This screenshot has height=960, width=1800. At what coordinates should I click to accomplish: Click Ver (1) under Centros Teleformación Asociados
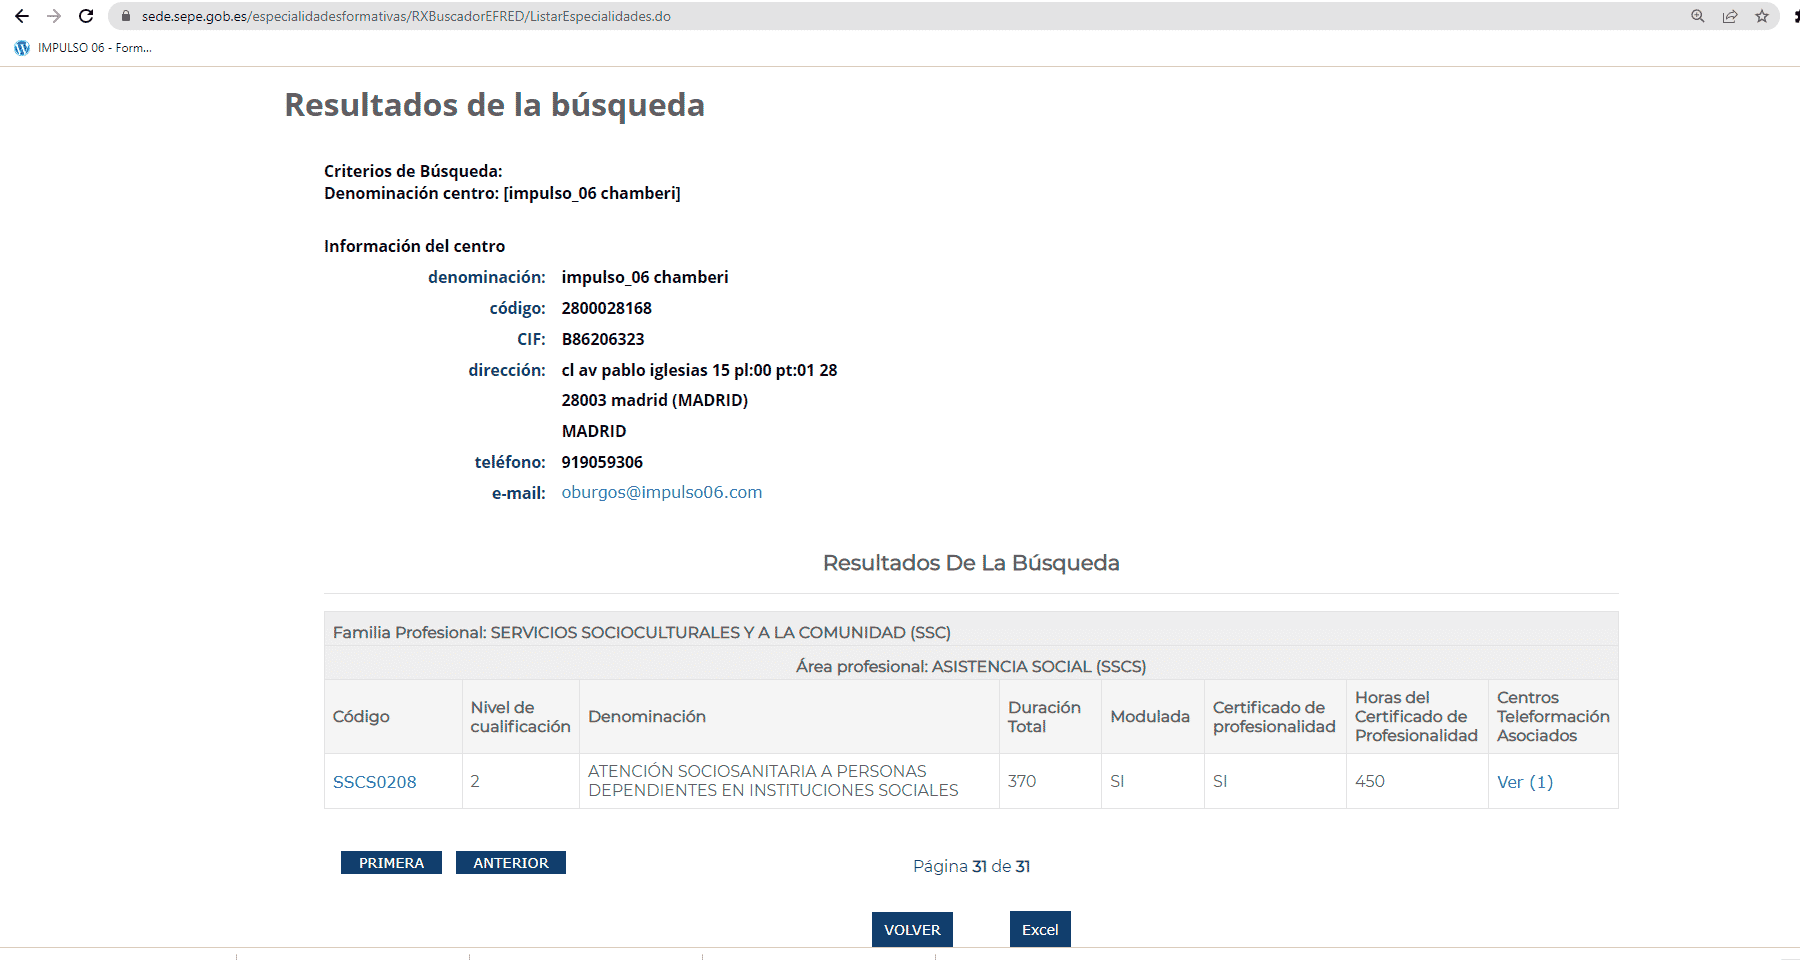click(1524, 781)
